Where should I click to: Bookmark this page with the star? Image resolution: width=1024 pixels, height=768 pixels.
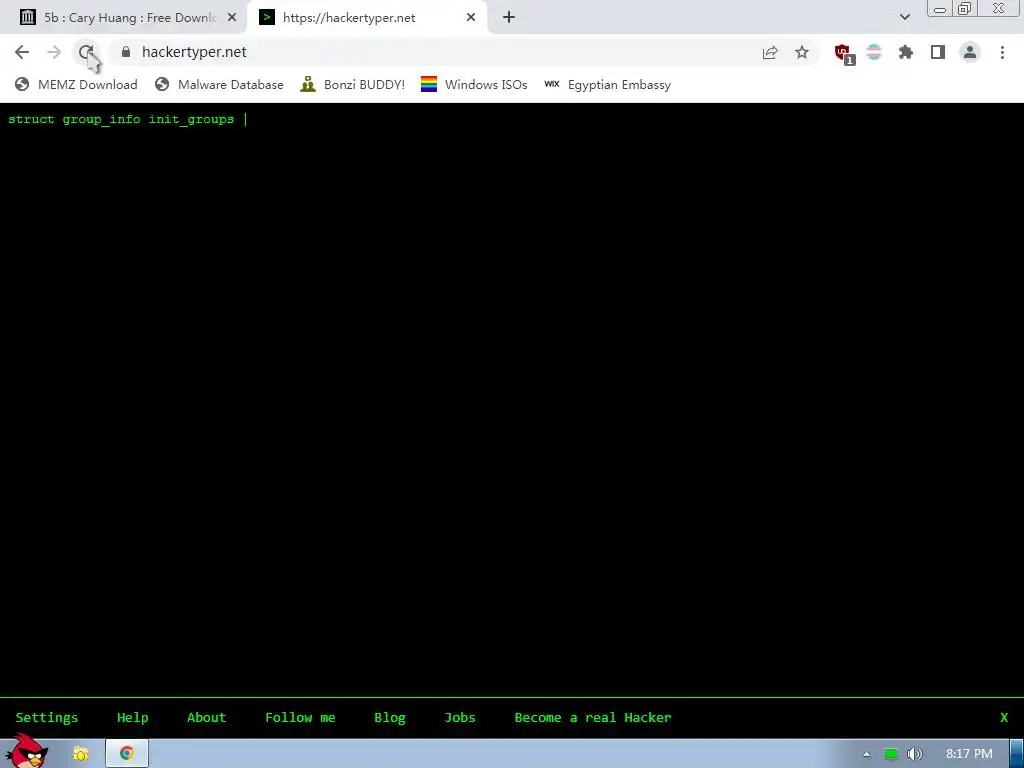click(802, 52)
